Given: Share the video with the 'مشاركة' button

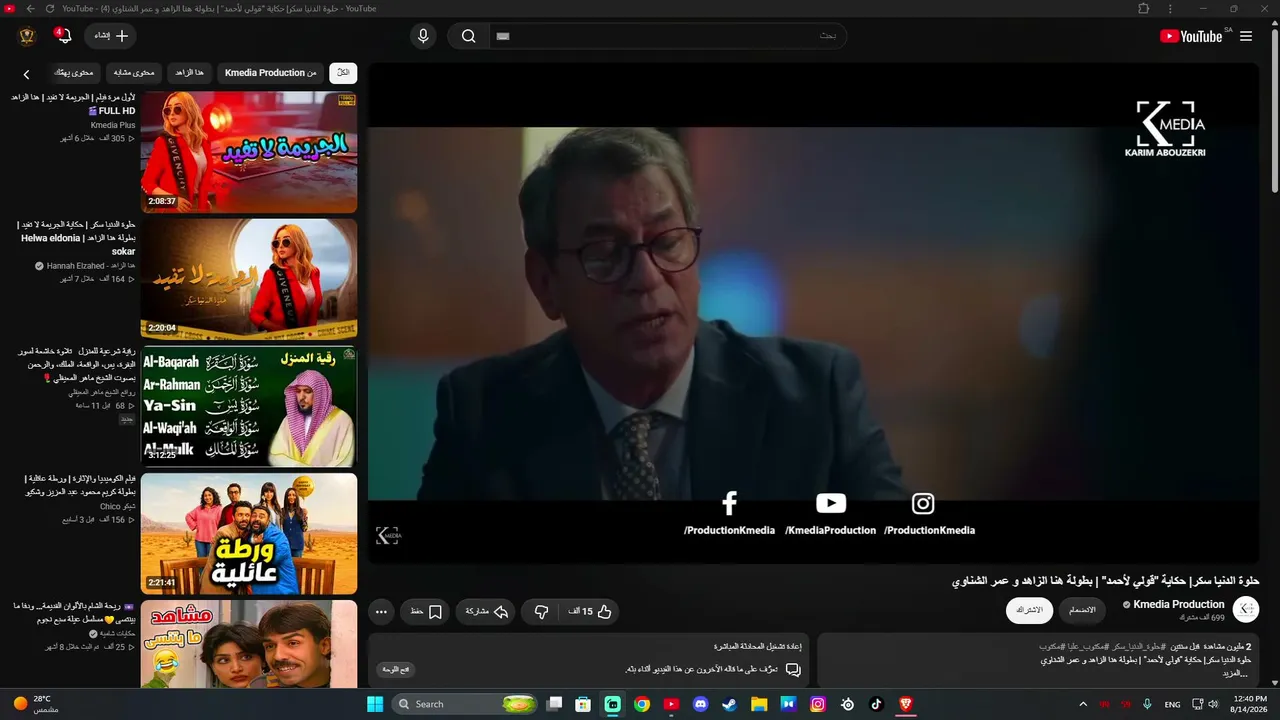Looking at the screenshot, I should [x=486, y=611].
